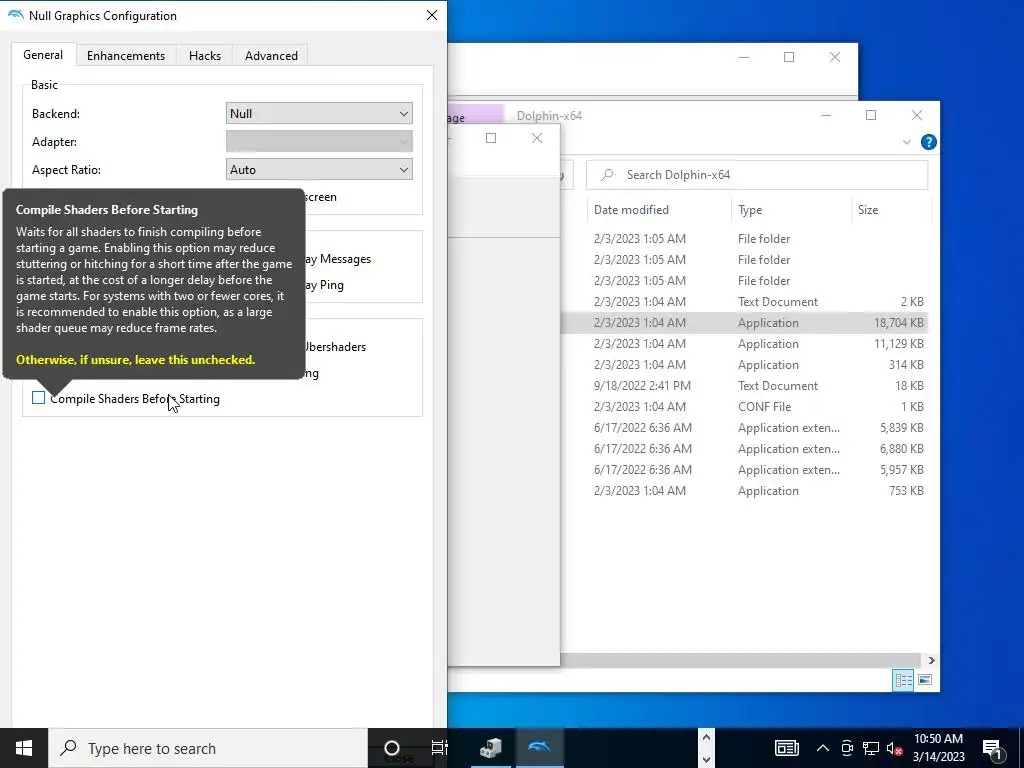Click the magnifier icon in Explorer search
This screenshot has height=768, width=1024.
pos(607,174)
